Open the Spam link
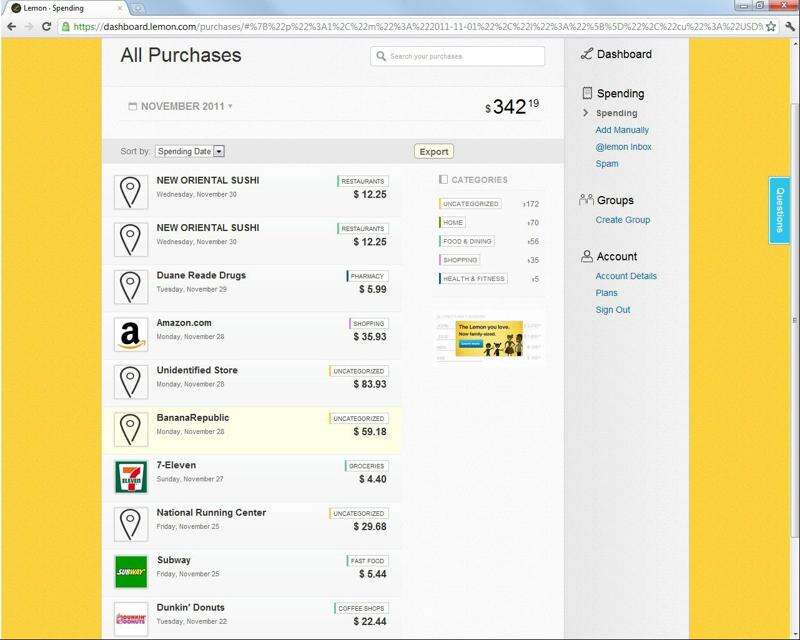 [607, 164]
